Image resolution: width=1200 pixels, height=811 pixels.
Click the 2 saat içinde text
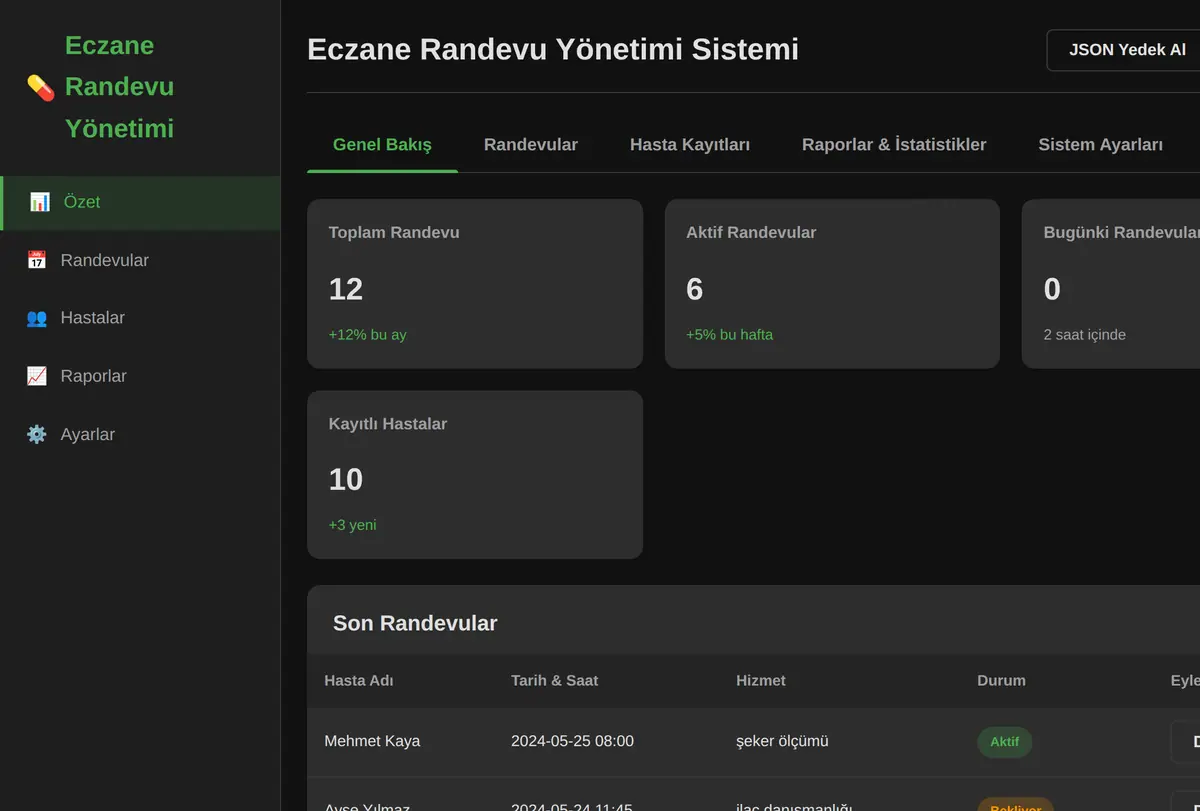[x=1084, y=335]
